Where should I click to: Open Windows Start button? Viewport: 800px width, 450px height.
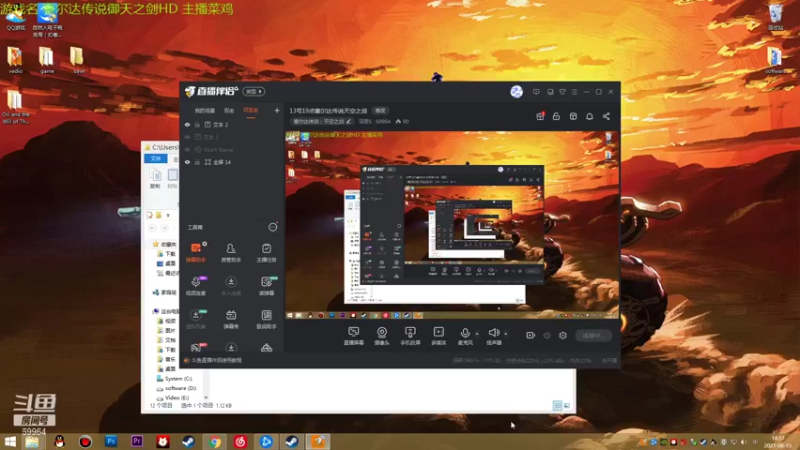[x=10, y=441]
